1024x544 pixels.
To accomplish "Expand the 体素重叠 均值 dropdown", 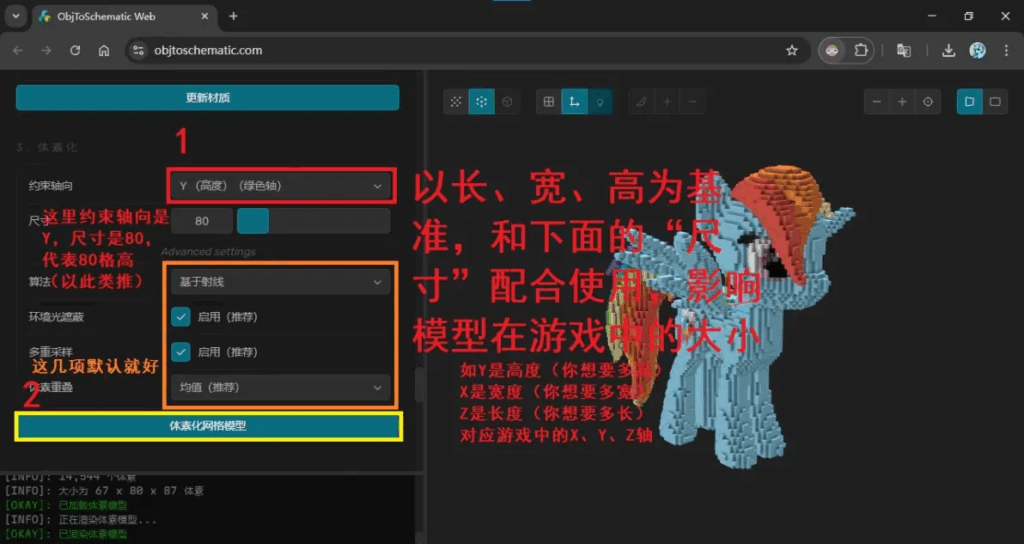I will pyautogui.click(x=281, y=387).
